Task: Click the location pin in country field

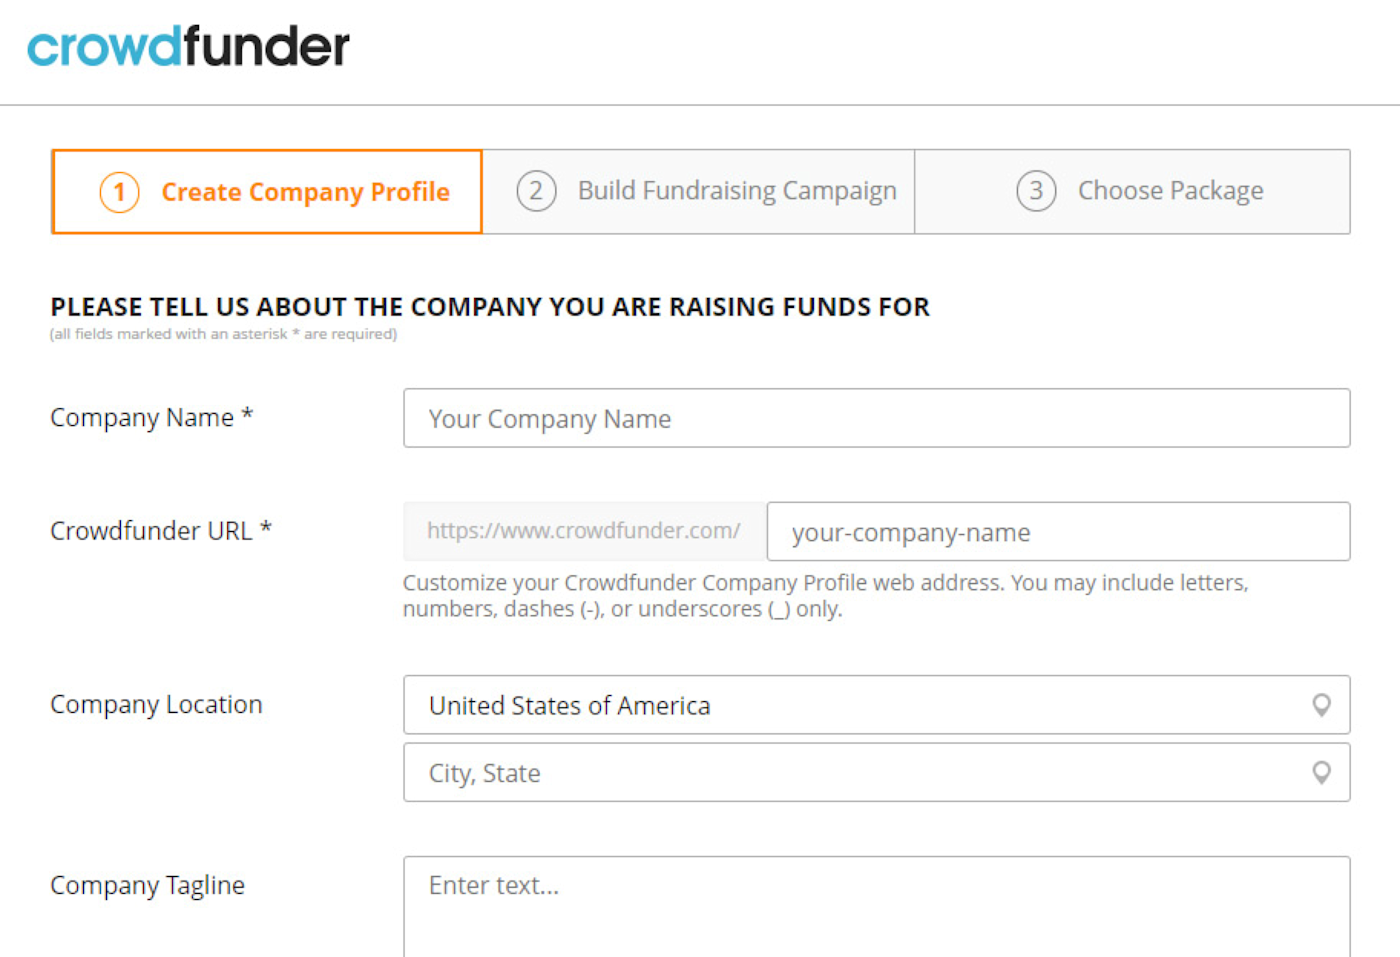Action: [x=1321, y=705]
